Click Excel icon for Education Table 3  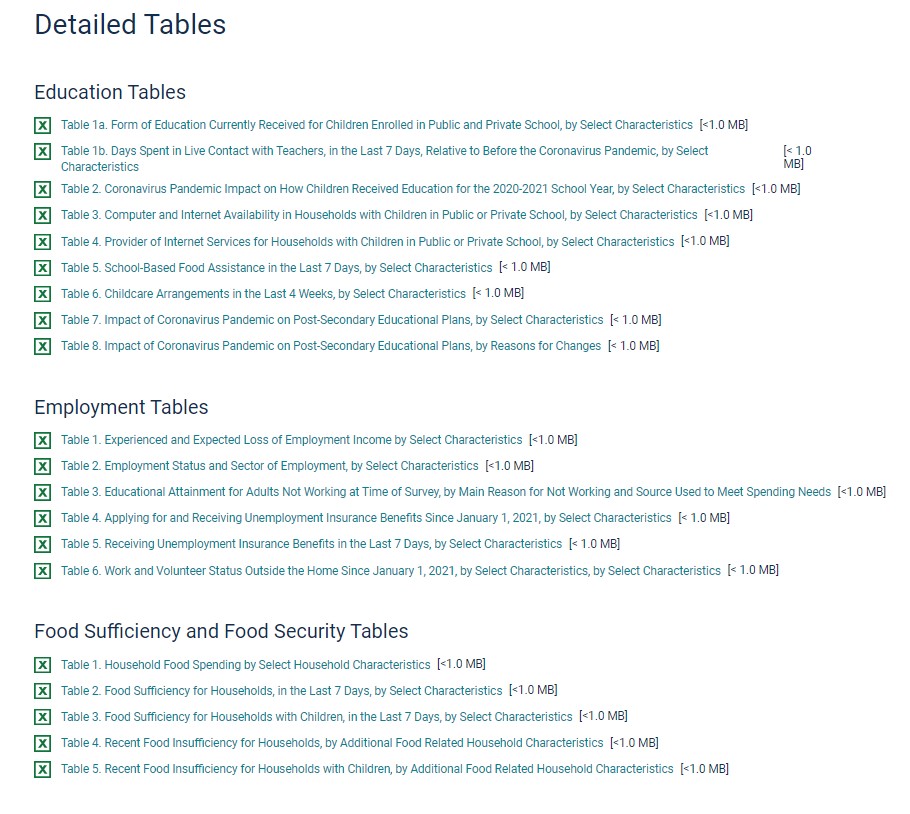[43, 215]
